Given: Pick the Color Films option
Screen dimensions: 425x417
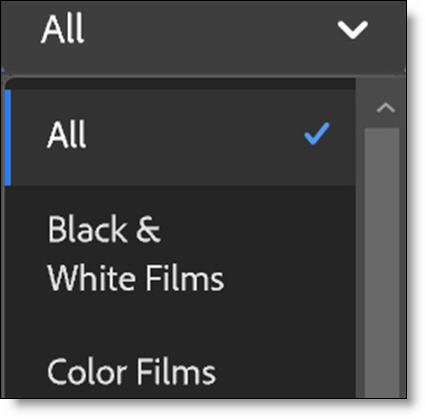Looking at the screenshot, I should 180,372.
